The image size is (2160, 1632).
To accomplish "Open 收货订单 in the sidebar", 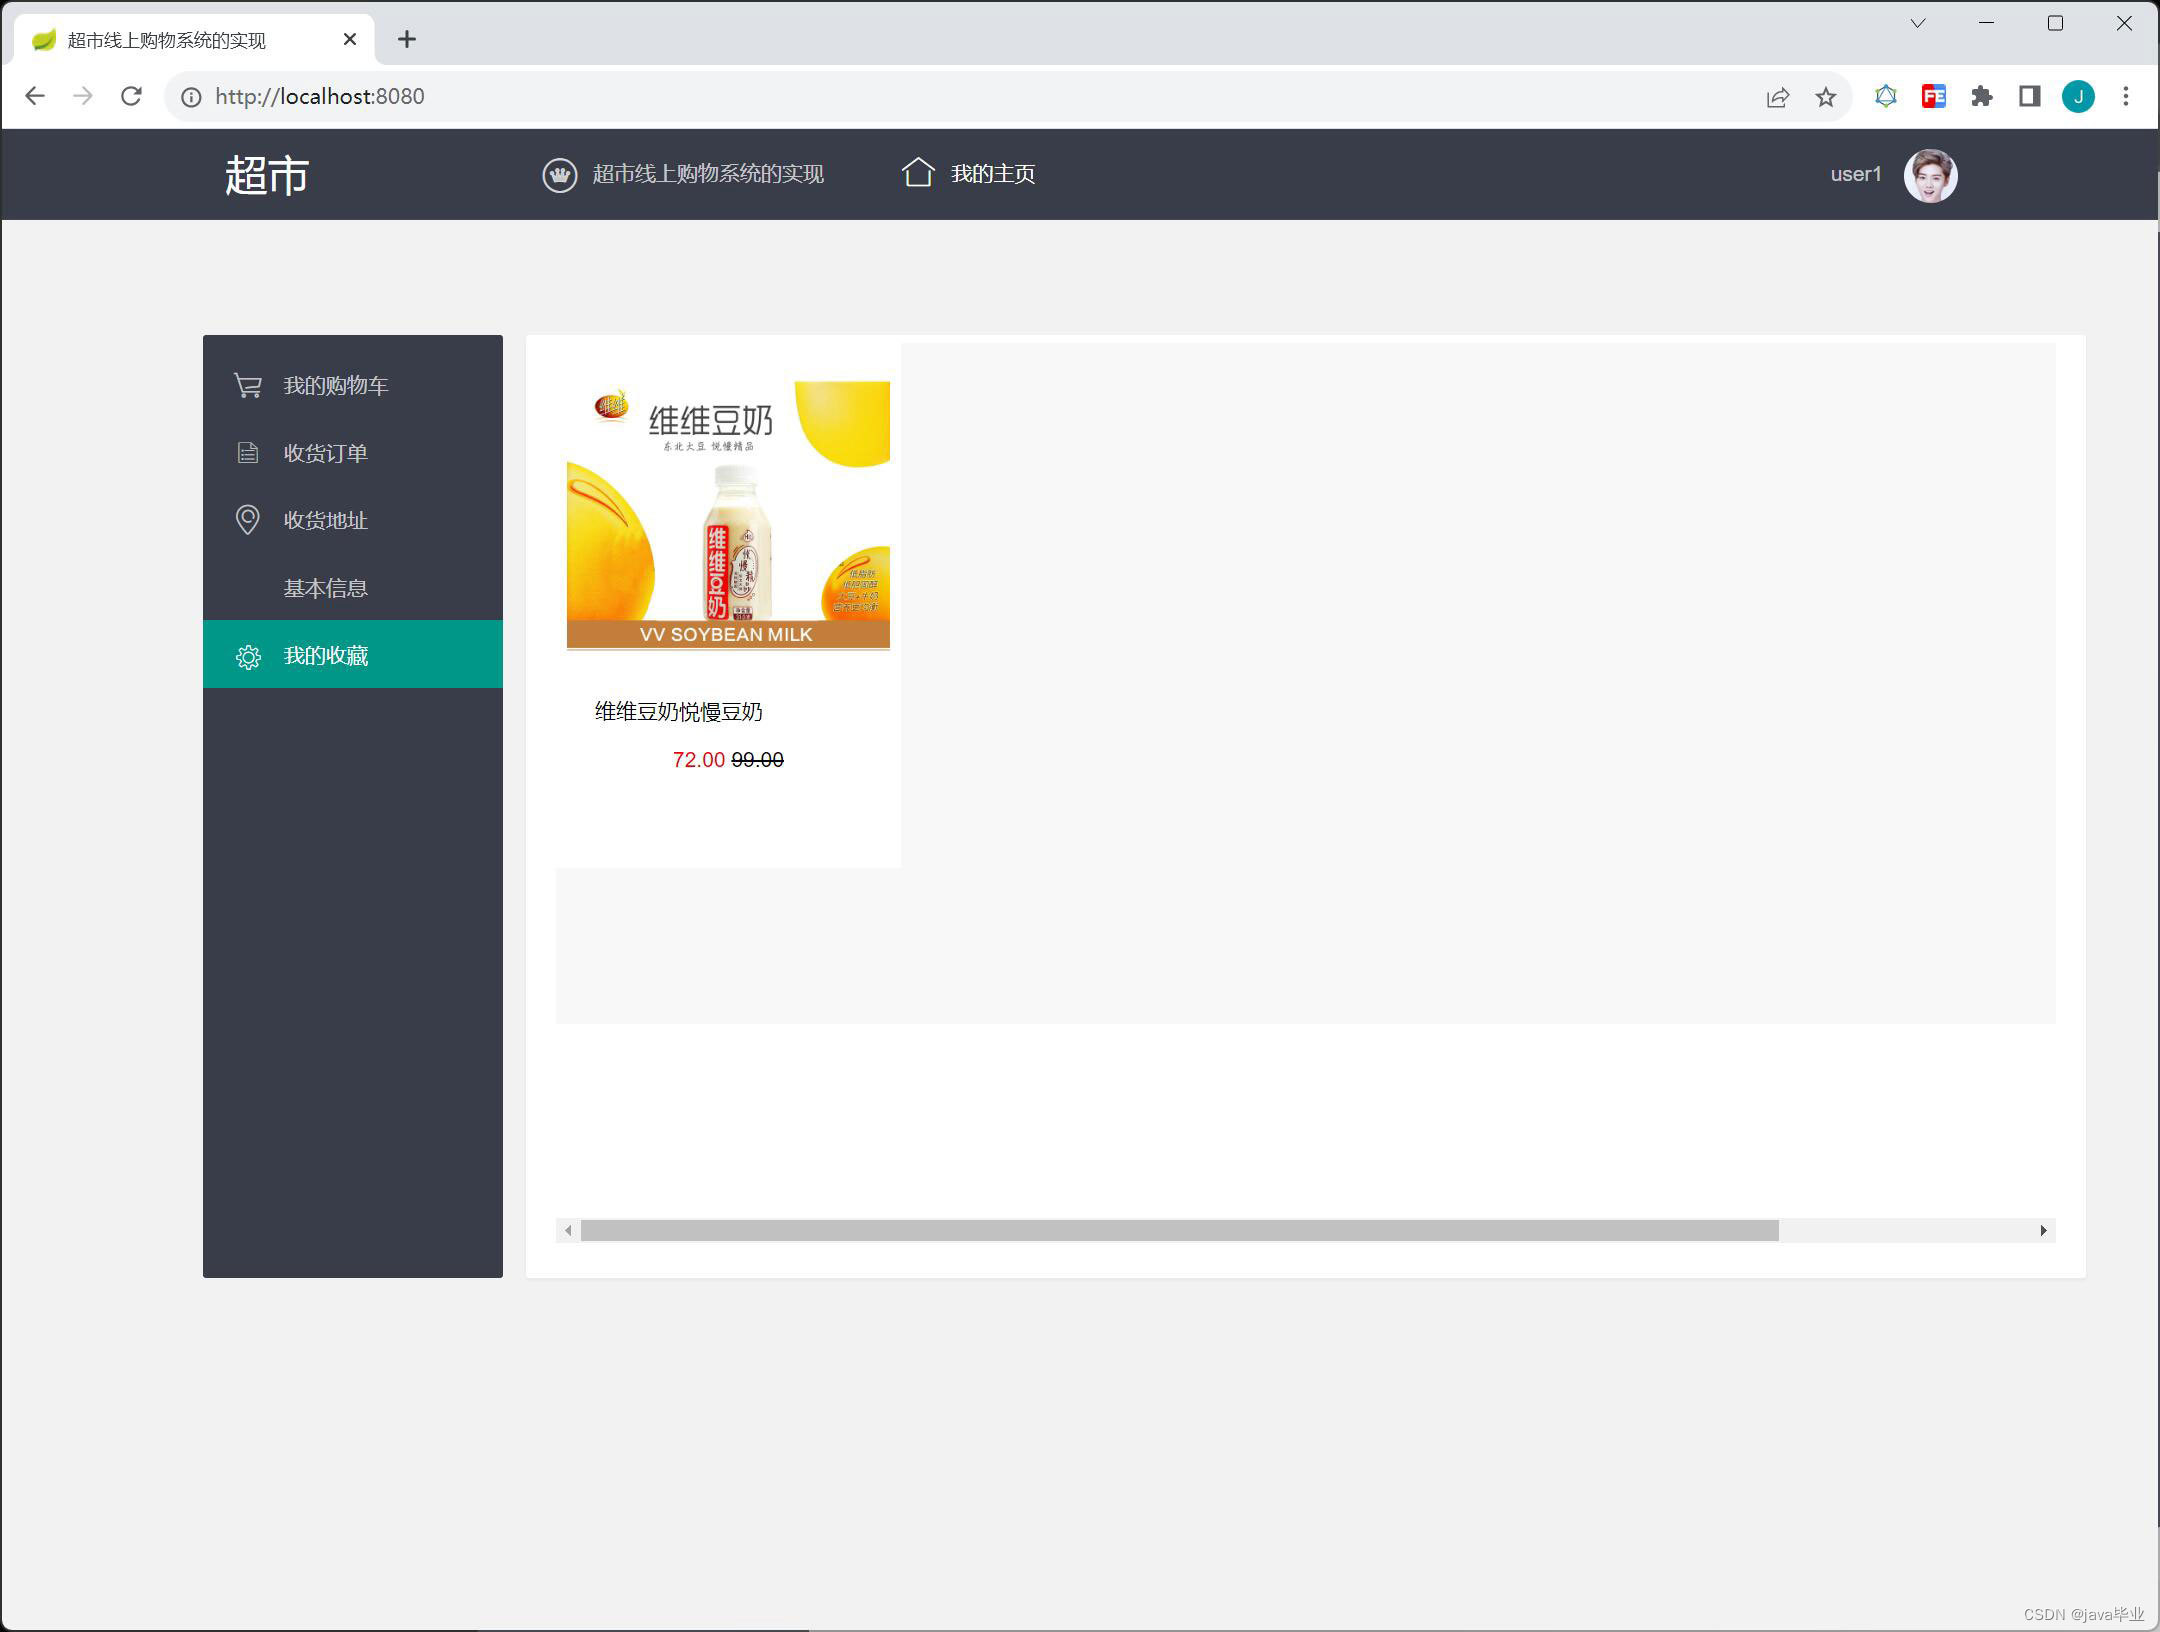I will tap(353, 453).
